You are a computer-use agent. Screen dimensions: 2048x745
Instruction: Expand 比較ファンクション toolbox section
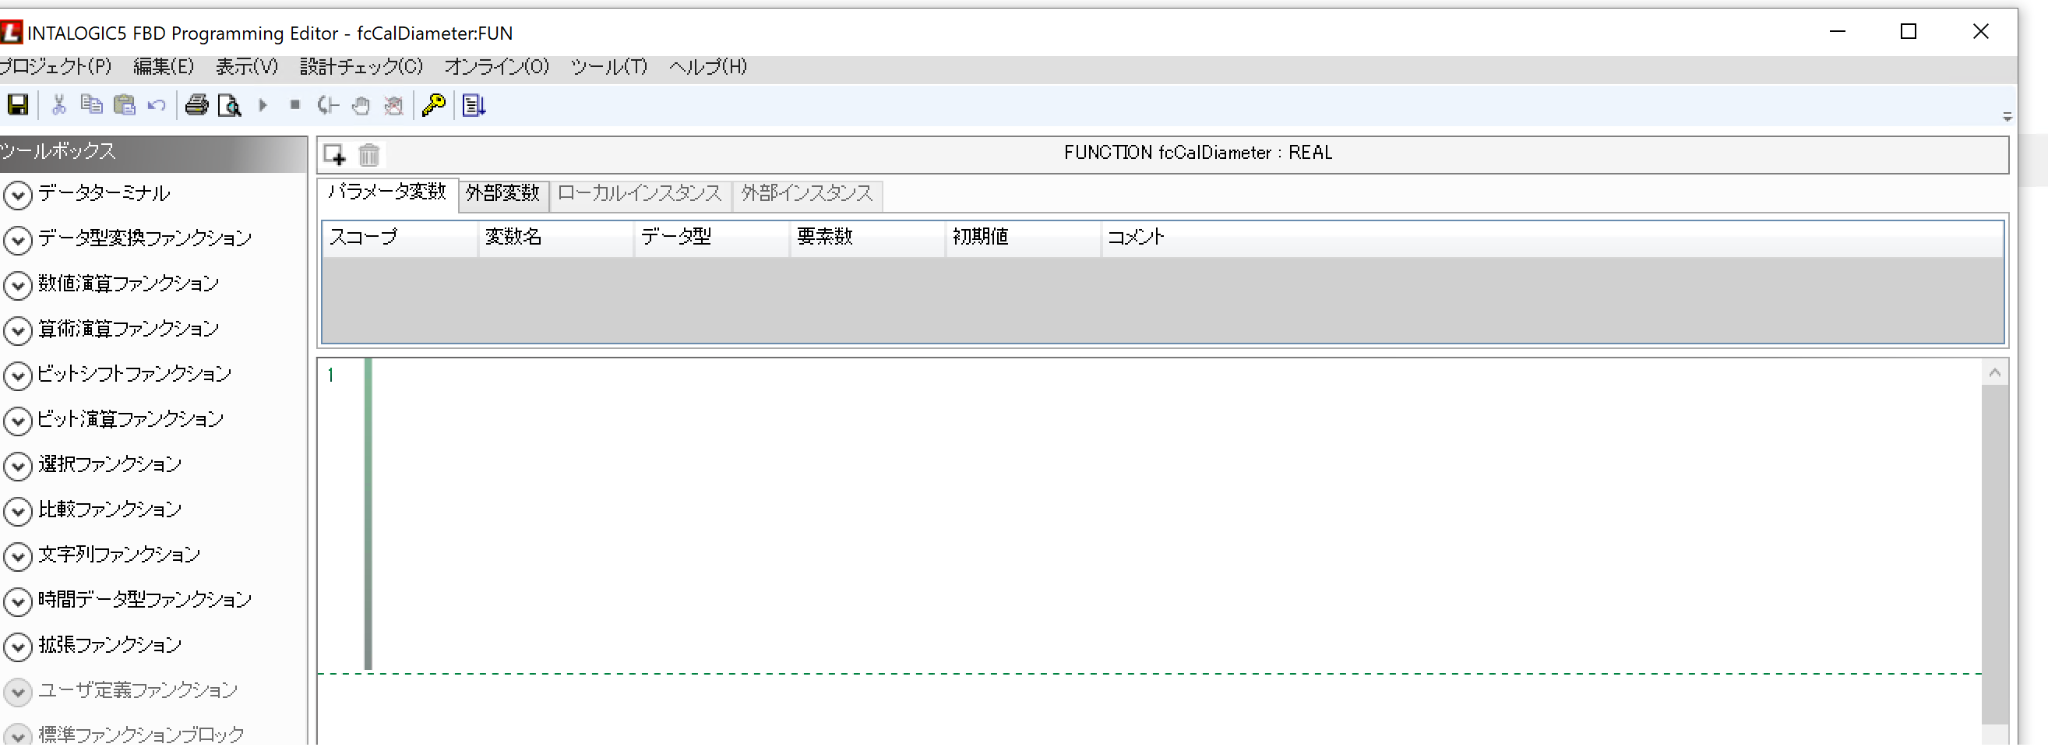18,511
